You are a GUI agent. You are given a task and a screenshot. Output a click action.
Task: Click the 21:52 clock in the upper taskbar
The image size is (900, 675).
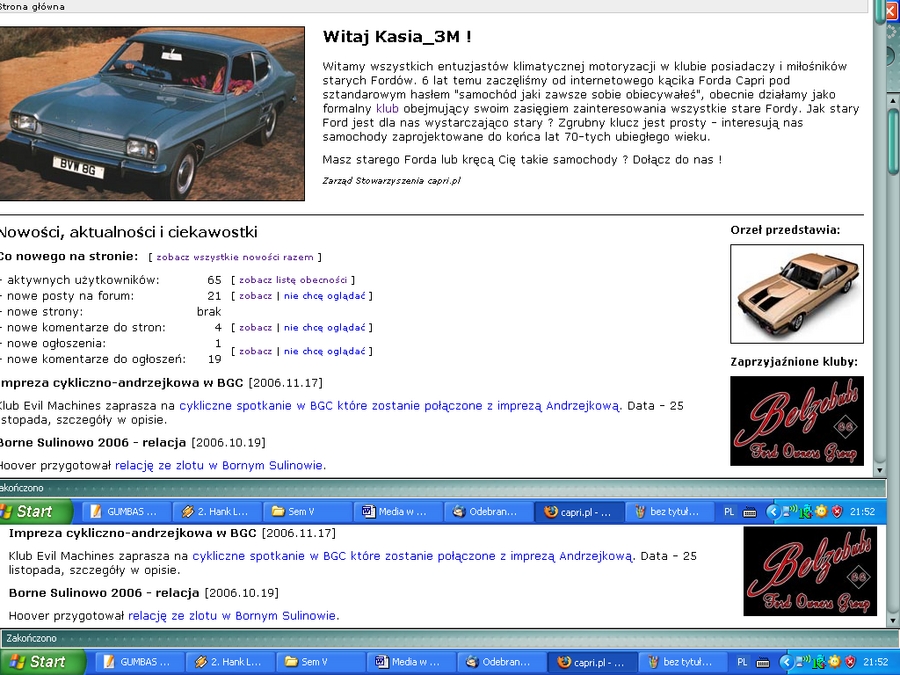(862, 511)
